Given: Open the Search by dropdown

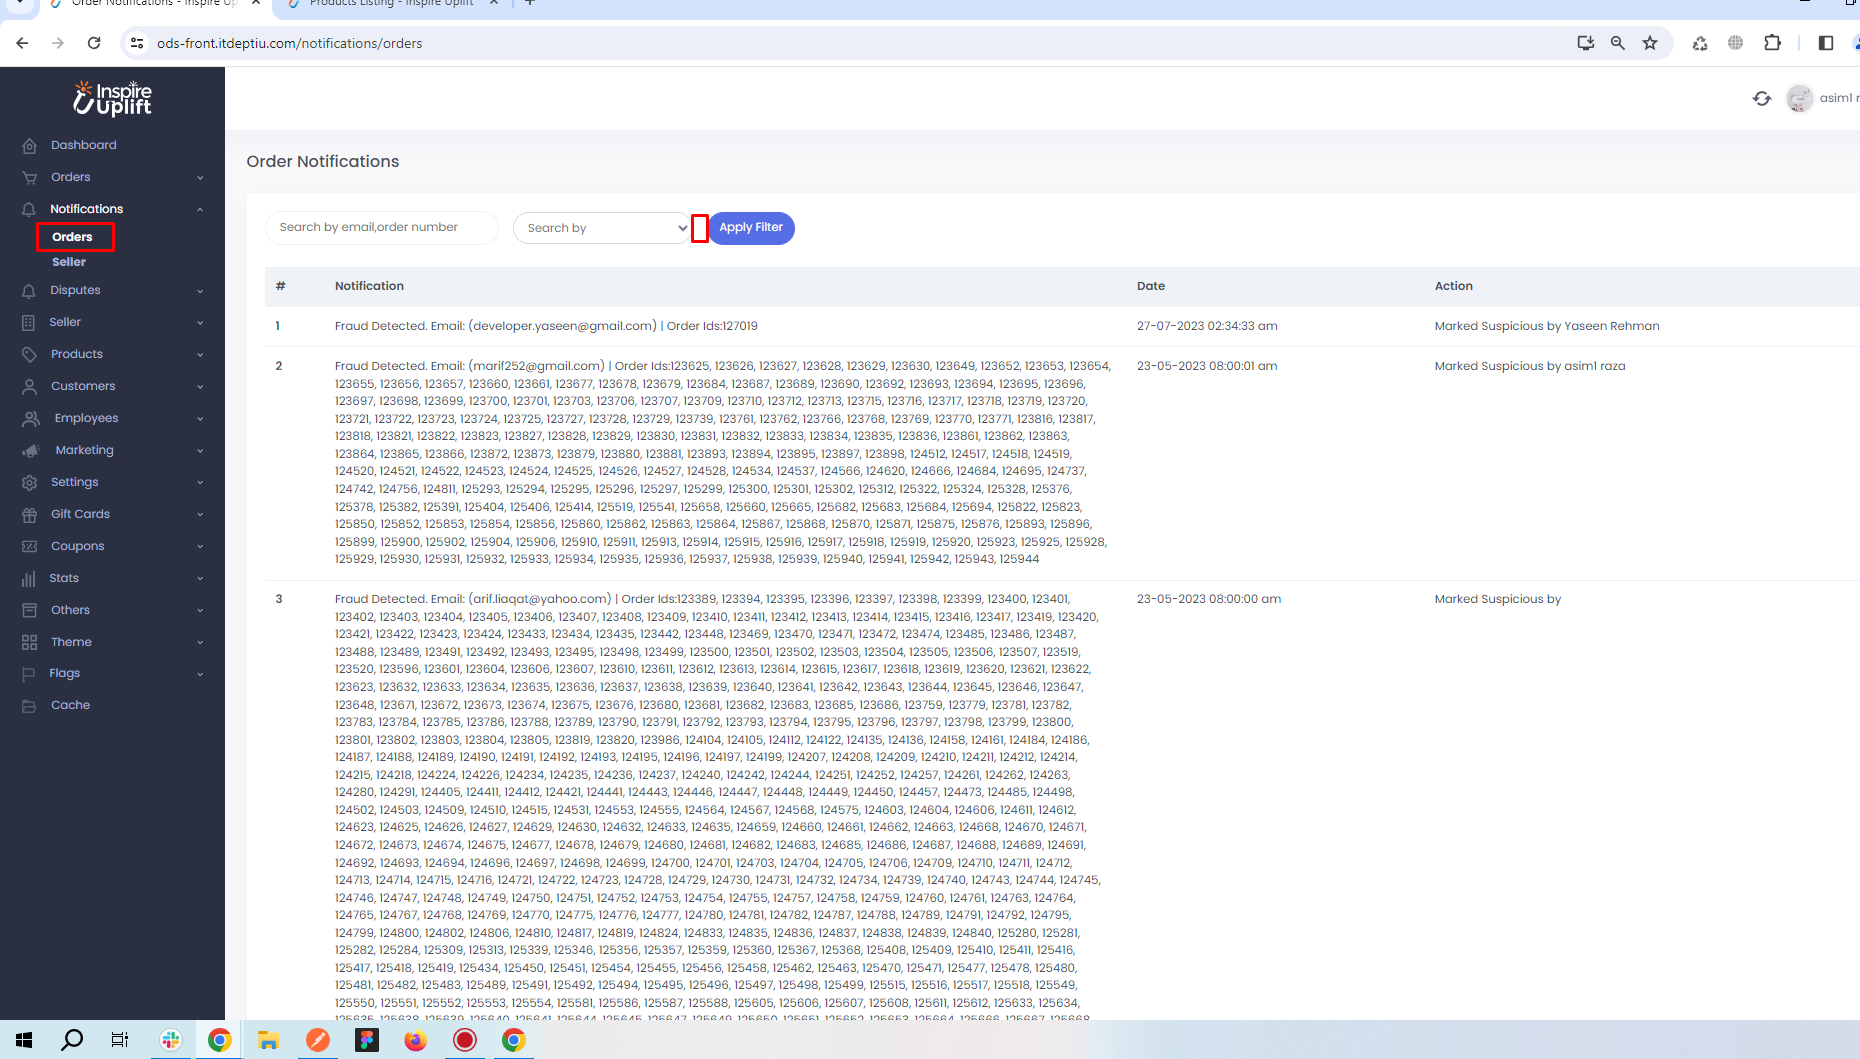Looking at the screenshot, I should pos(602,227).
